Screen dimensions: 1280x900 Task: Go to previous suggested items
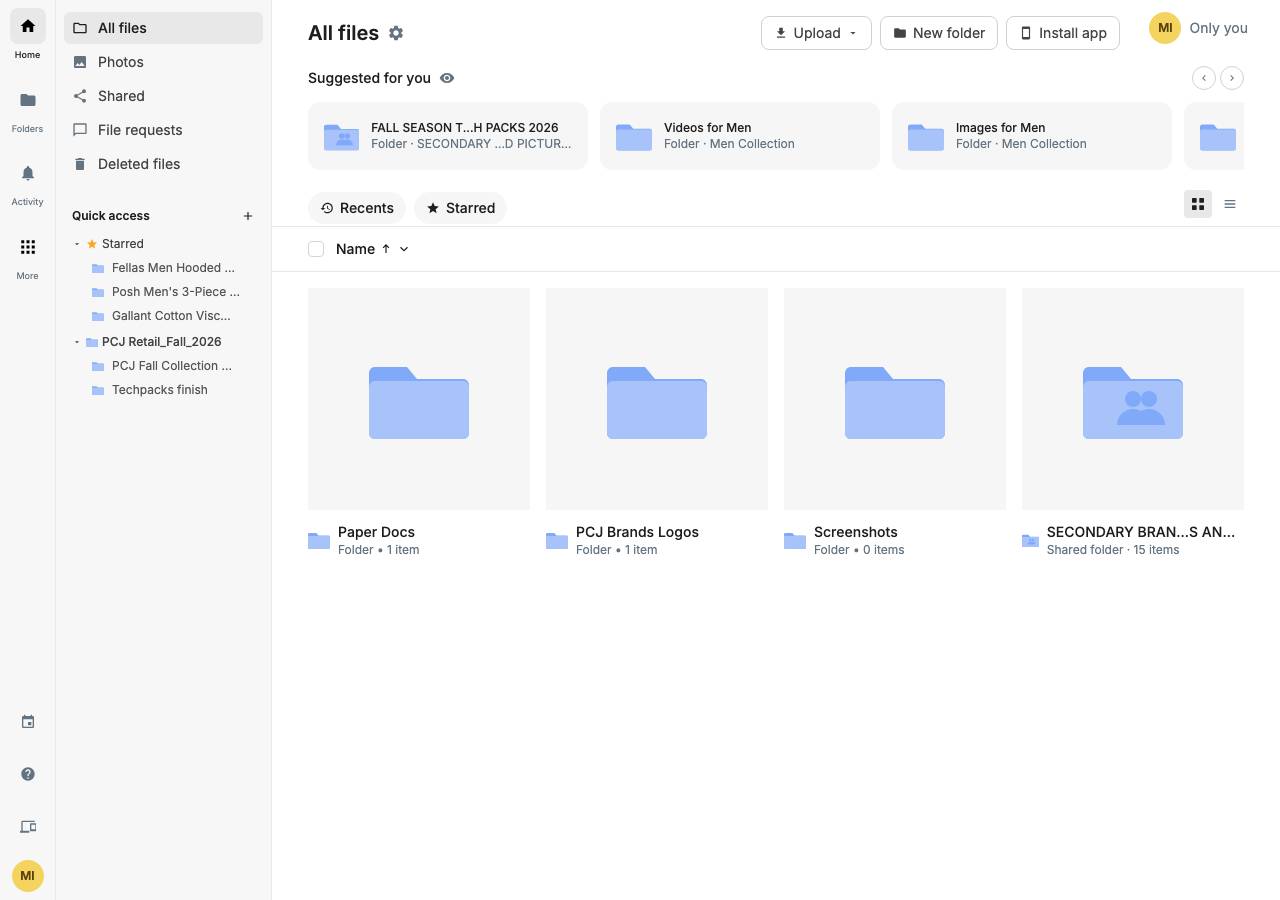[x=1204, y=77]
